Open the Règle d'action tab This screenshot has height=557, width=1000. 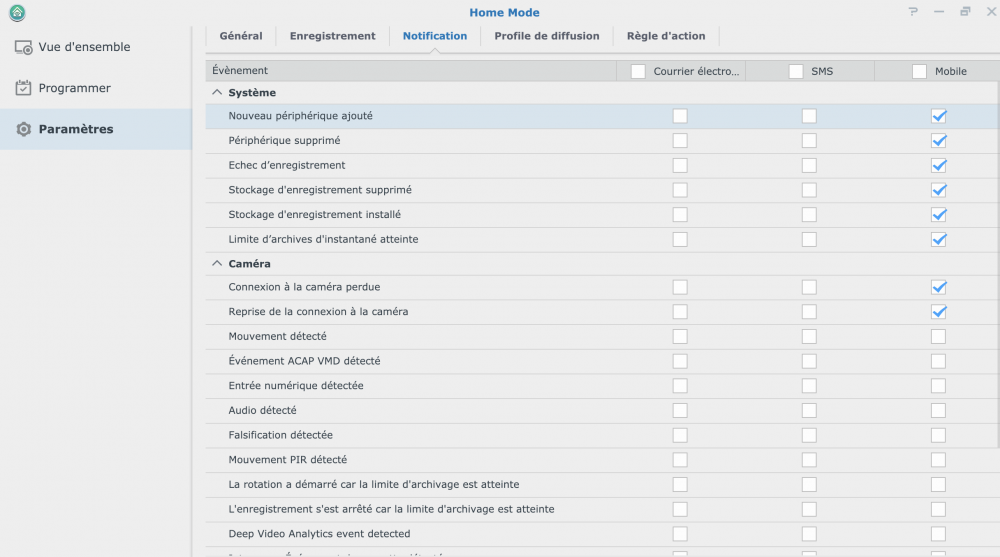coord(666,36)
